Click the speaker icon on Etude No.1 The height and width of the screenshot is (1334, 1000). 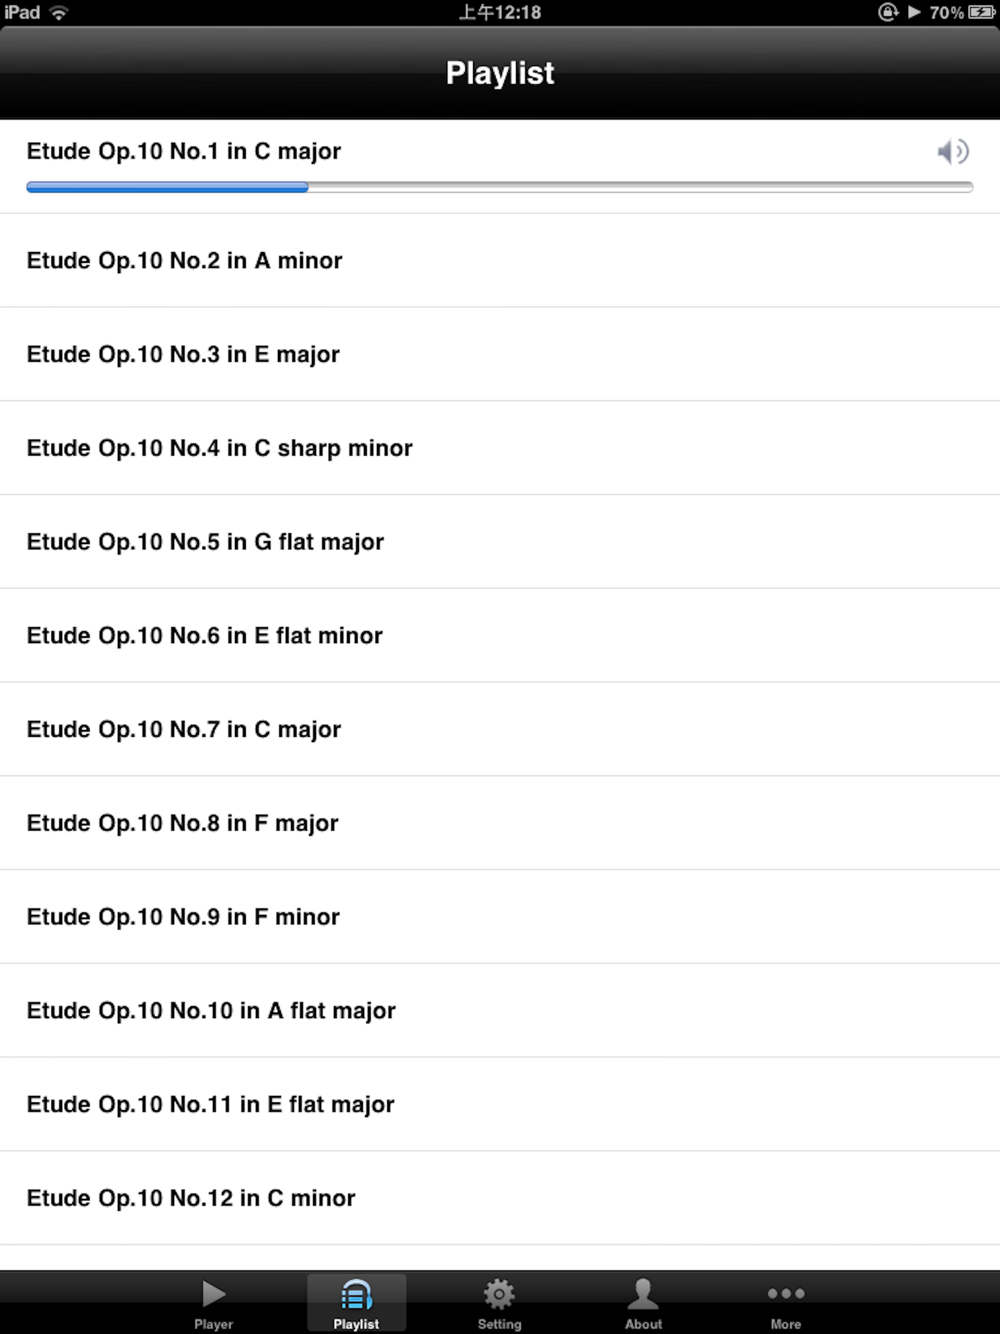[953, 152]
